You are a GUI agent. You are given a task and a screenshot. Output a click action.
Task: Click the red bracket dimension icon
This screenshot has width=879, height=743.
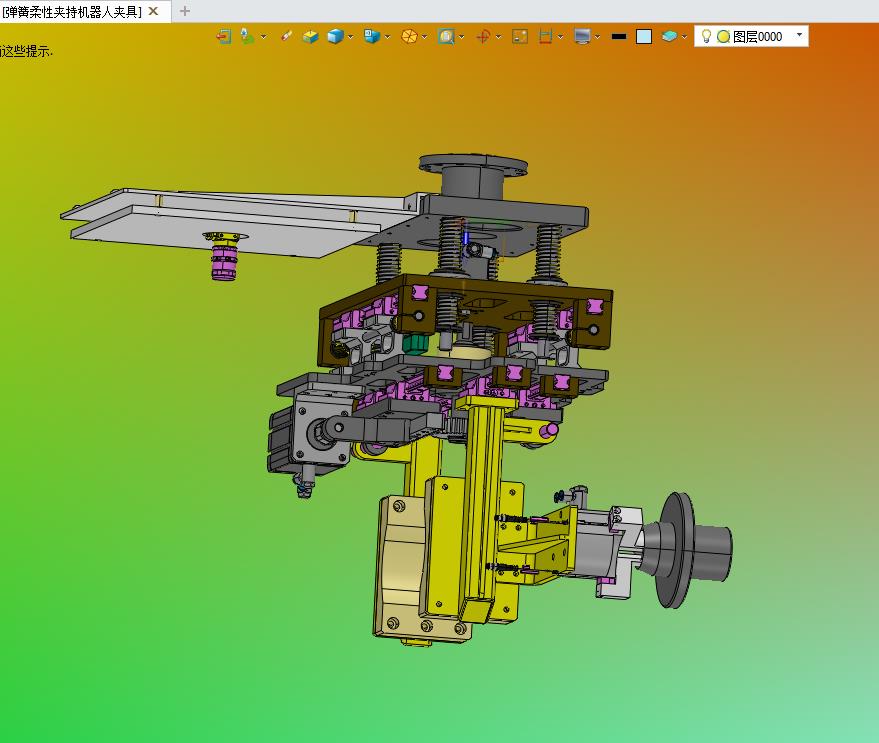coord(545,36)
